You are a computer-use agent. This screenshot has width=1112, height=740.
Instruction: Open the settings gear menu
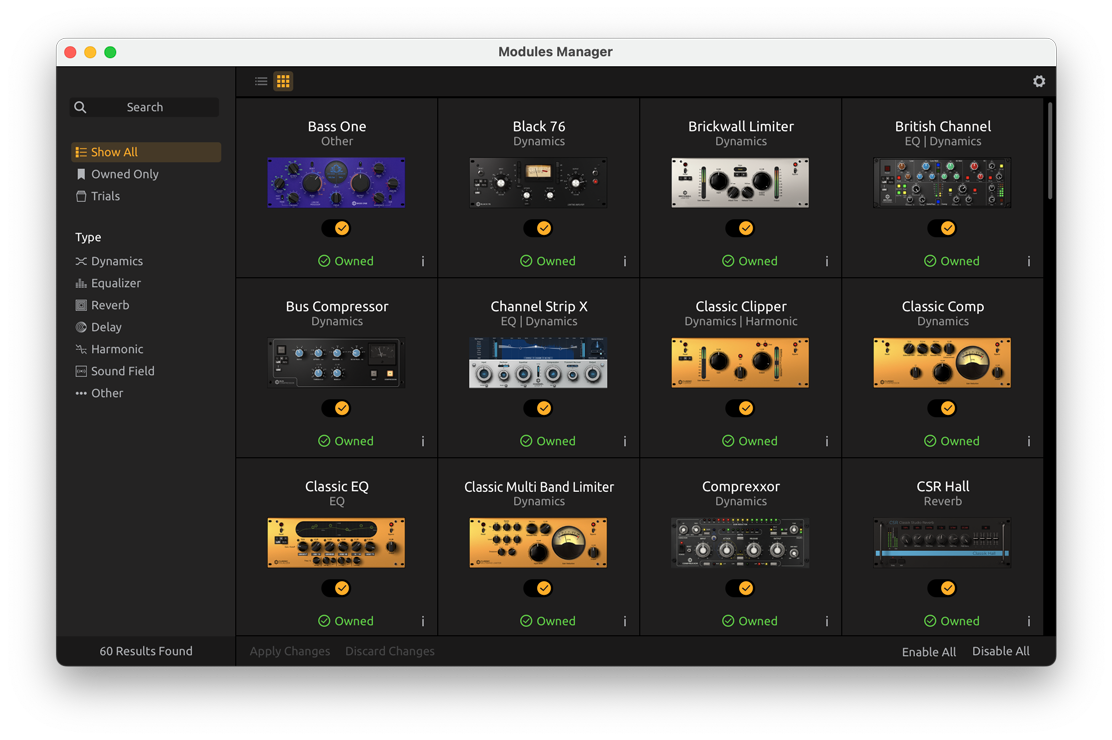1039,81
